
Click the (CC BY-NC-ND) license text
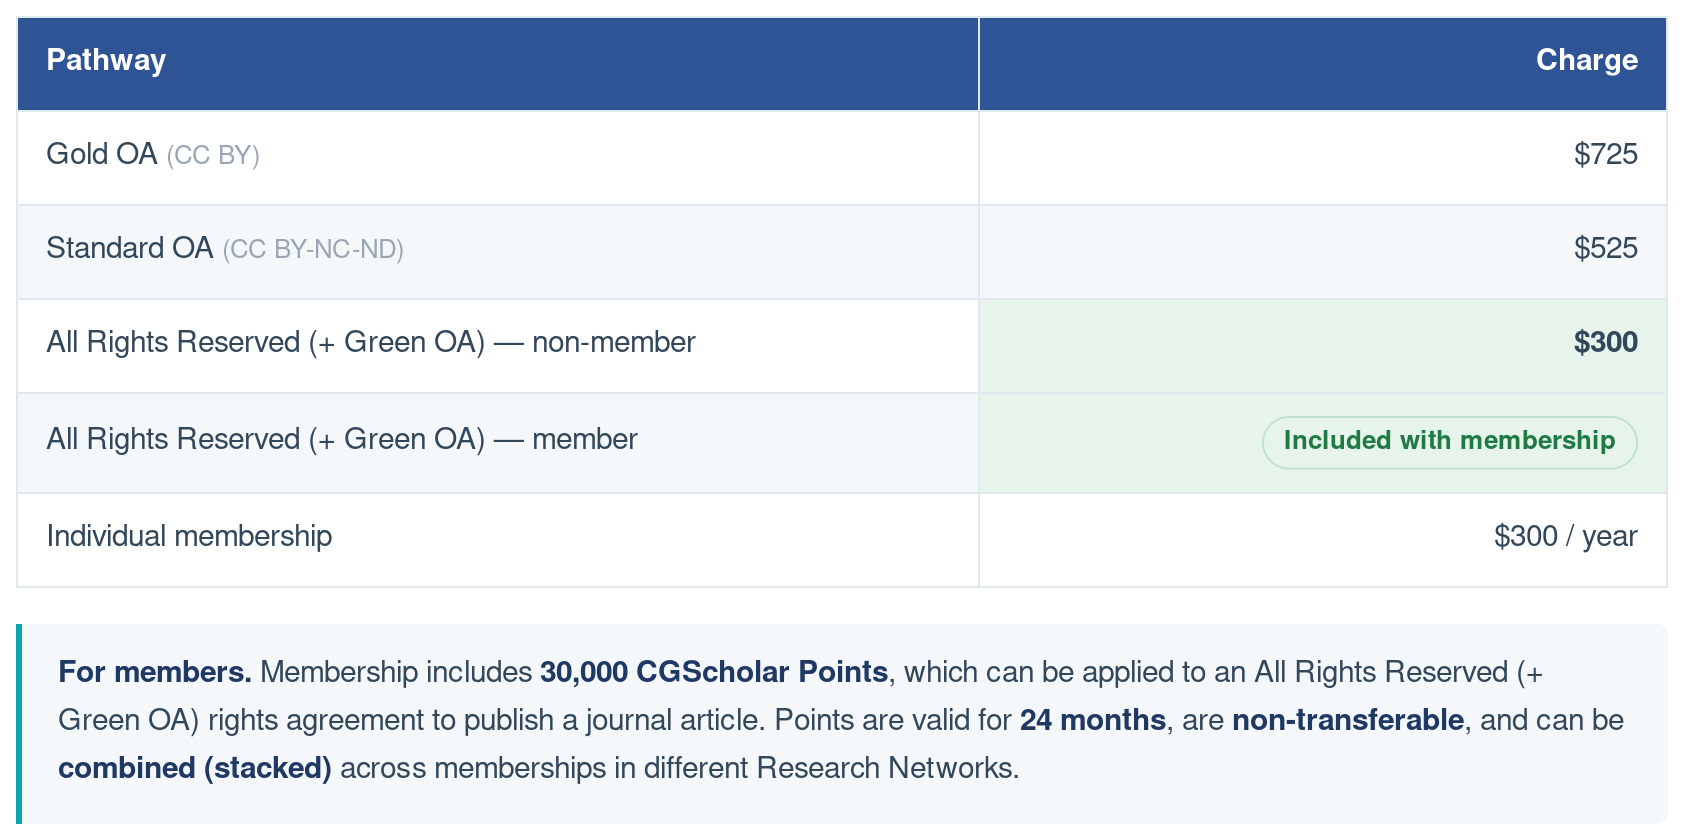[313, 249]
